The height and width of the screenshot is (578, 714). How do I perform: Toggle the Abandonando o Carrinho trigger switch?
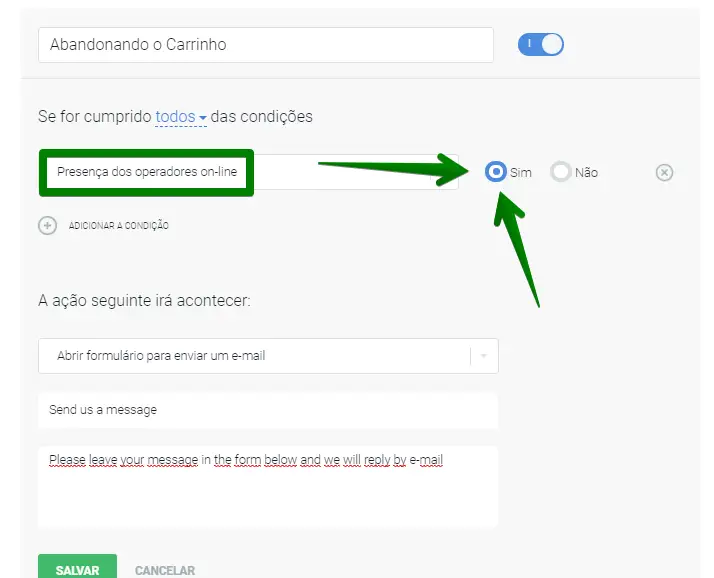point(541,45)
